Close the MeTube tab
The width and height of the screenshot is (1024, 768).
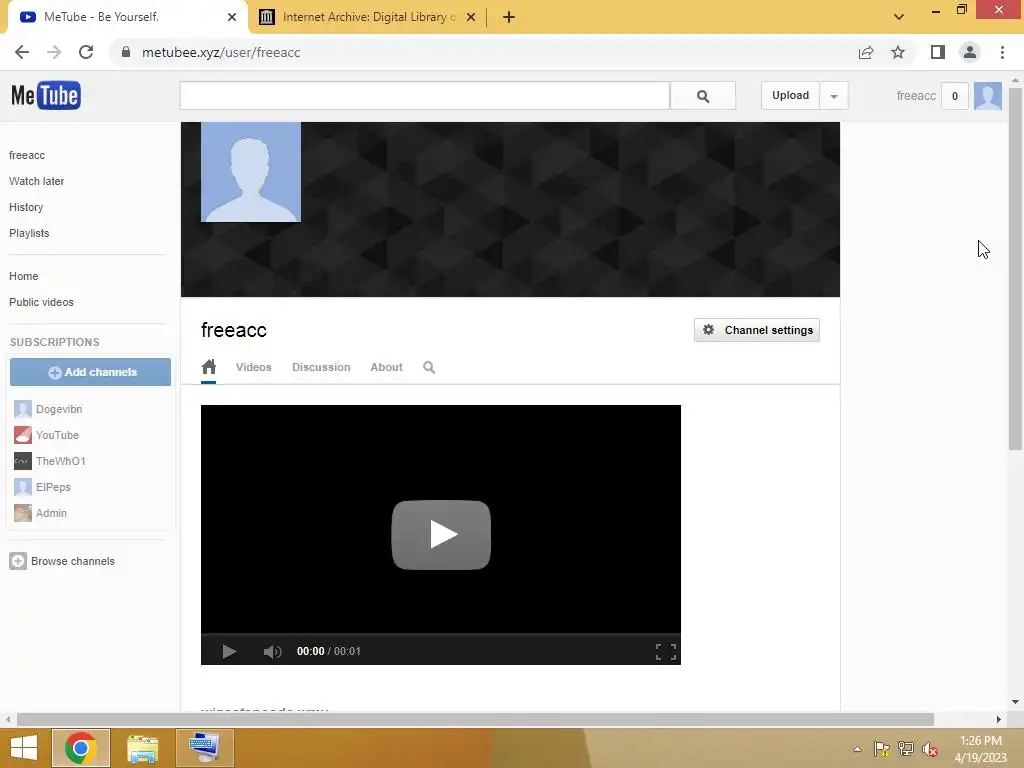(232, 17)
